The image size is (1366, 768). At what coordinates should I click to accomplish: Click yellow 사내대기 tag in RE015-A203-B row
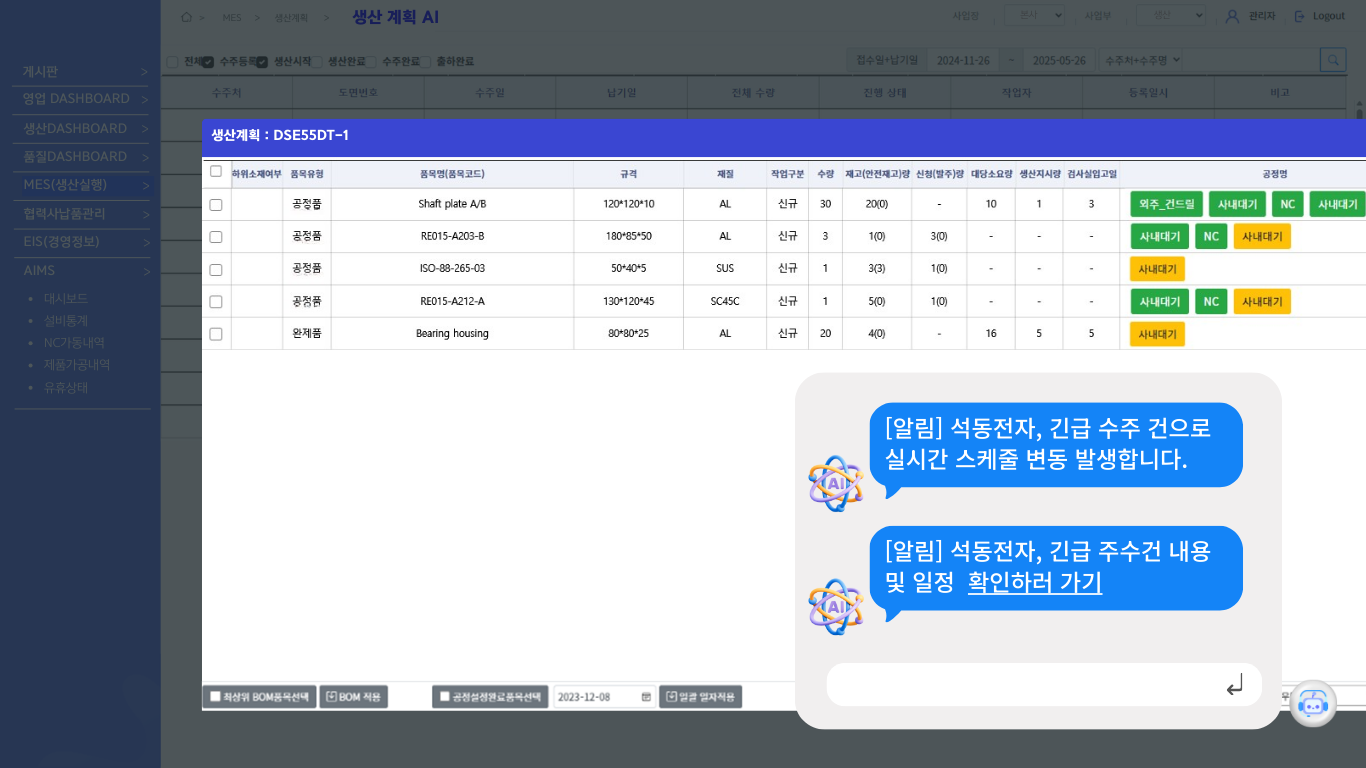pyautogui.click(x=1262, y=236)
